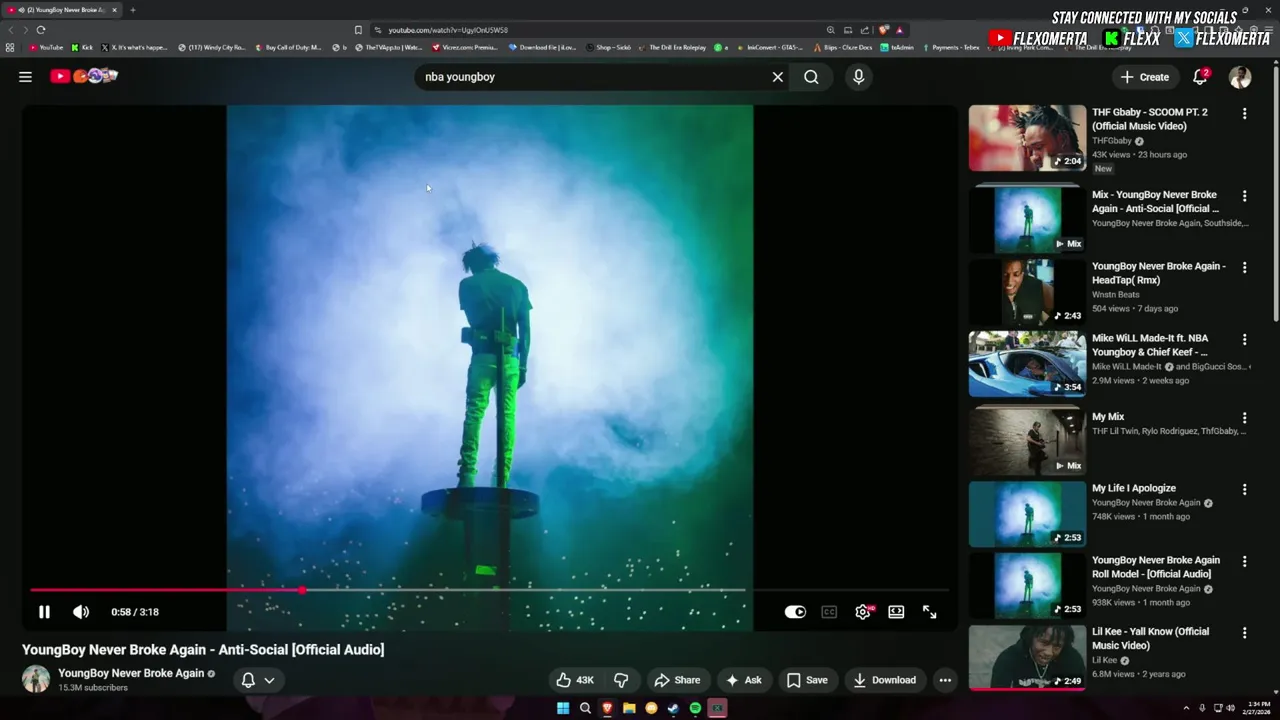Screen dimensions: 1280x720
Task: Play the My Life I Apologize thumbnail
Action: pyautogui.click(x=1027, y=514)
